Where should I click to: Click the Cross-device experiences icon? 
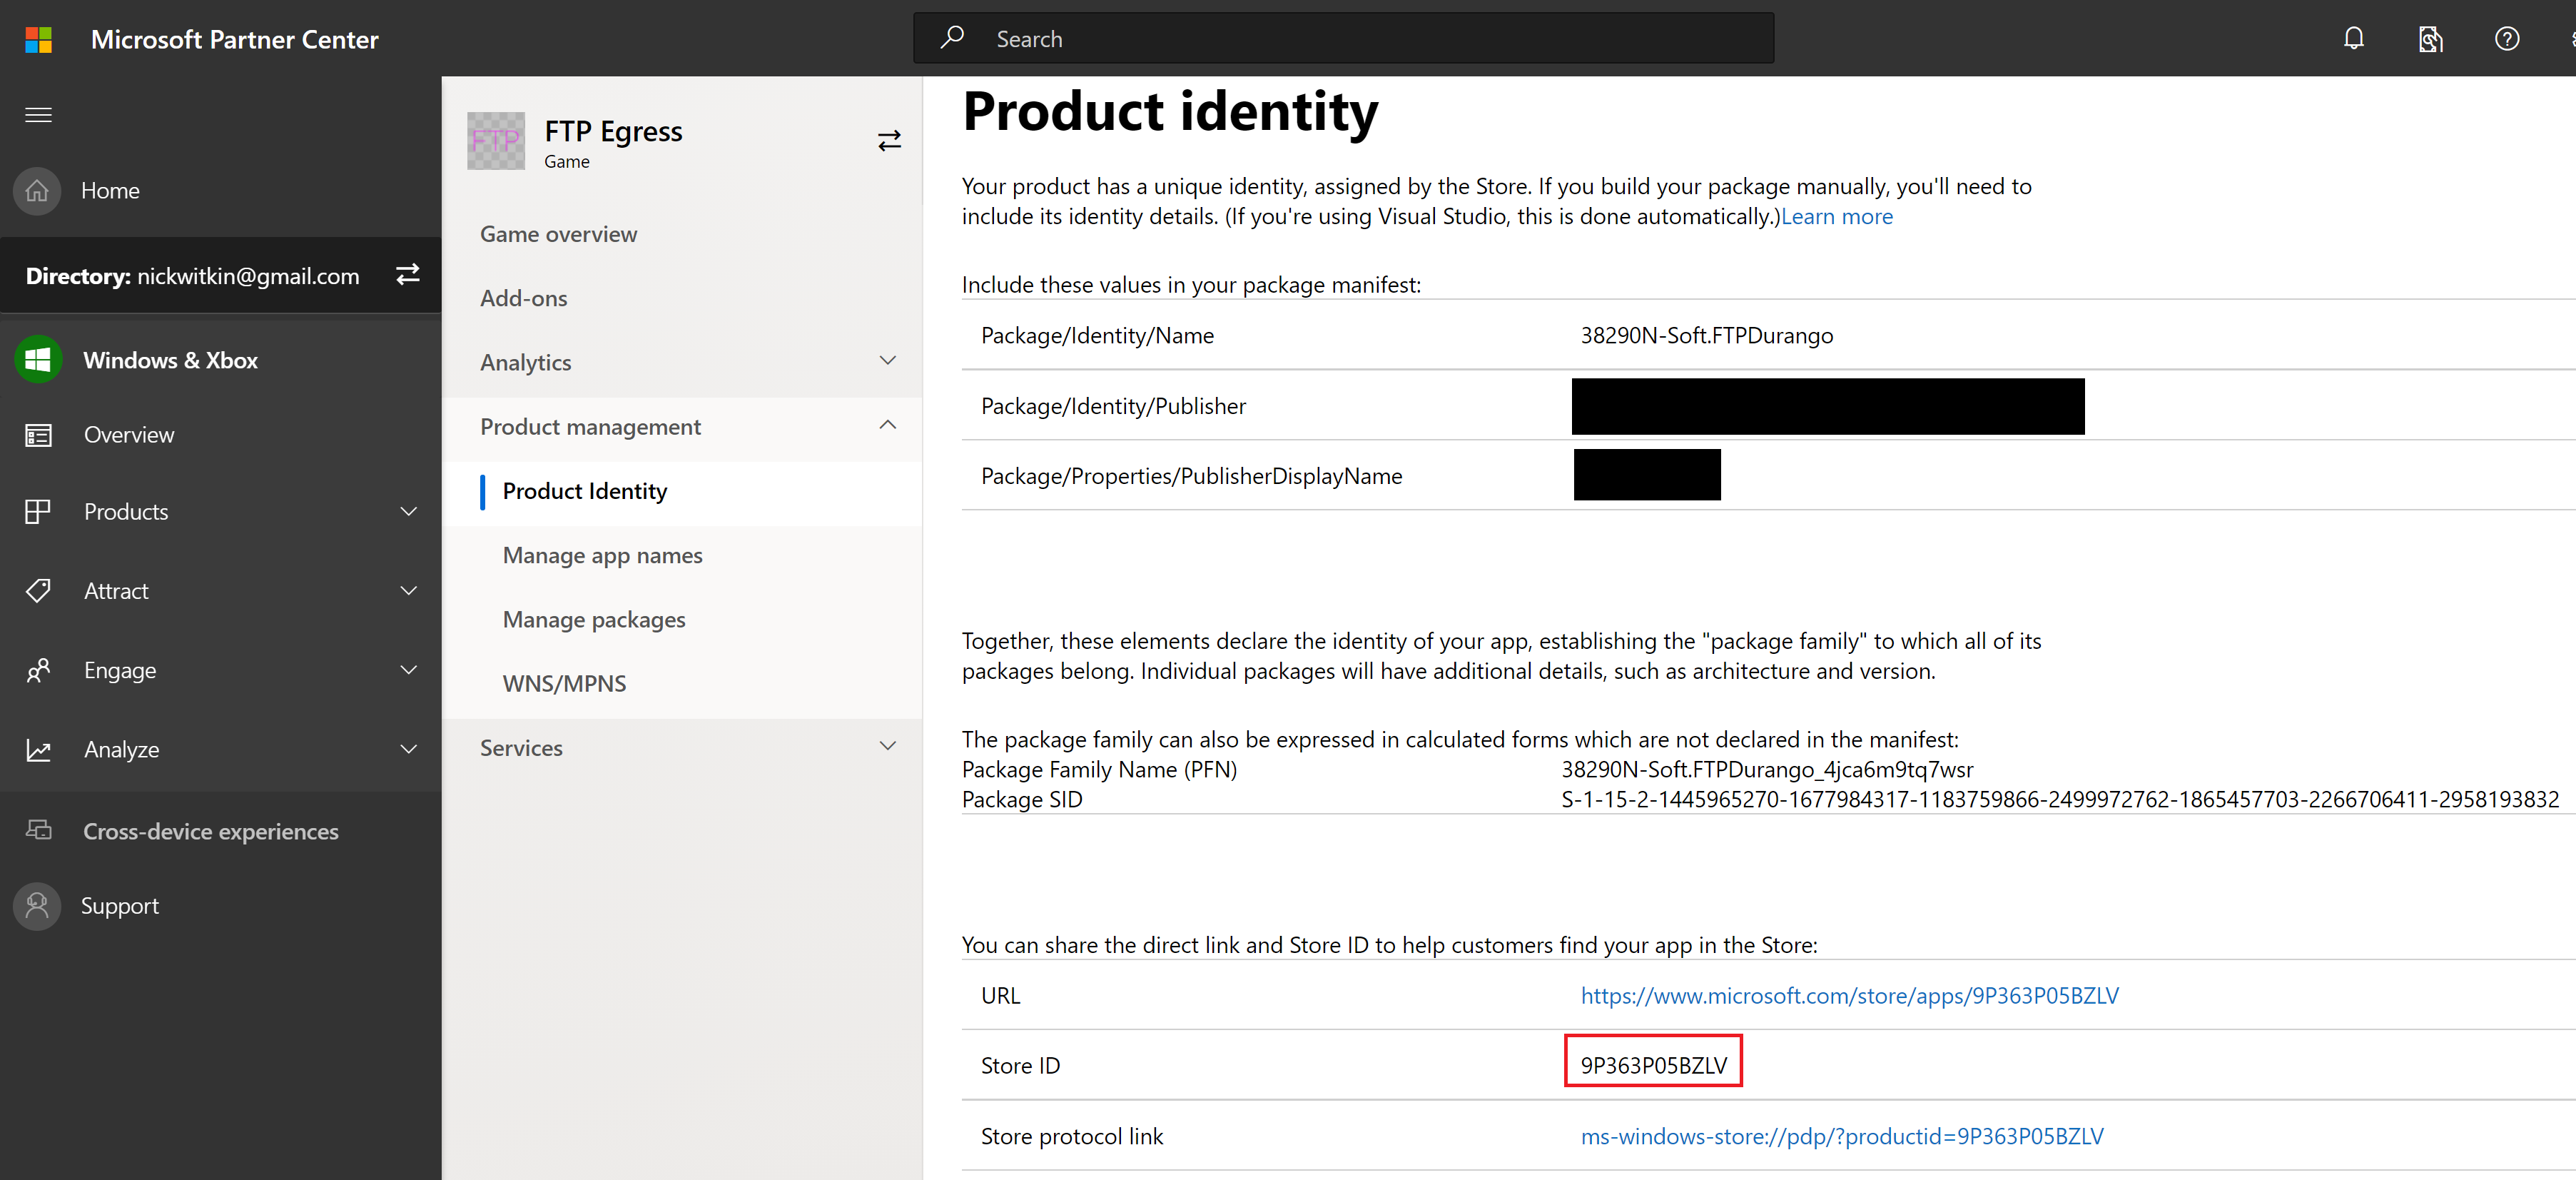38,830
